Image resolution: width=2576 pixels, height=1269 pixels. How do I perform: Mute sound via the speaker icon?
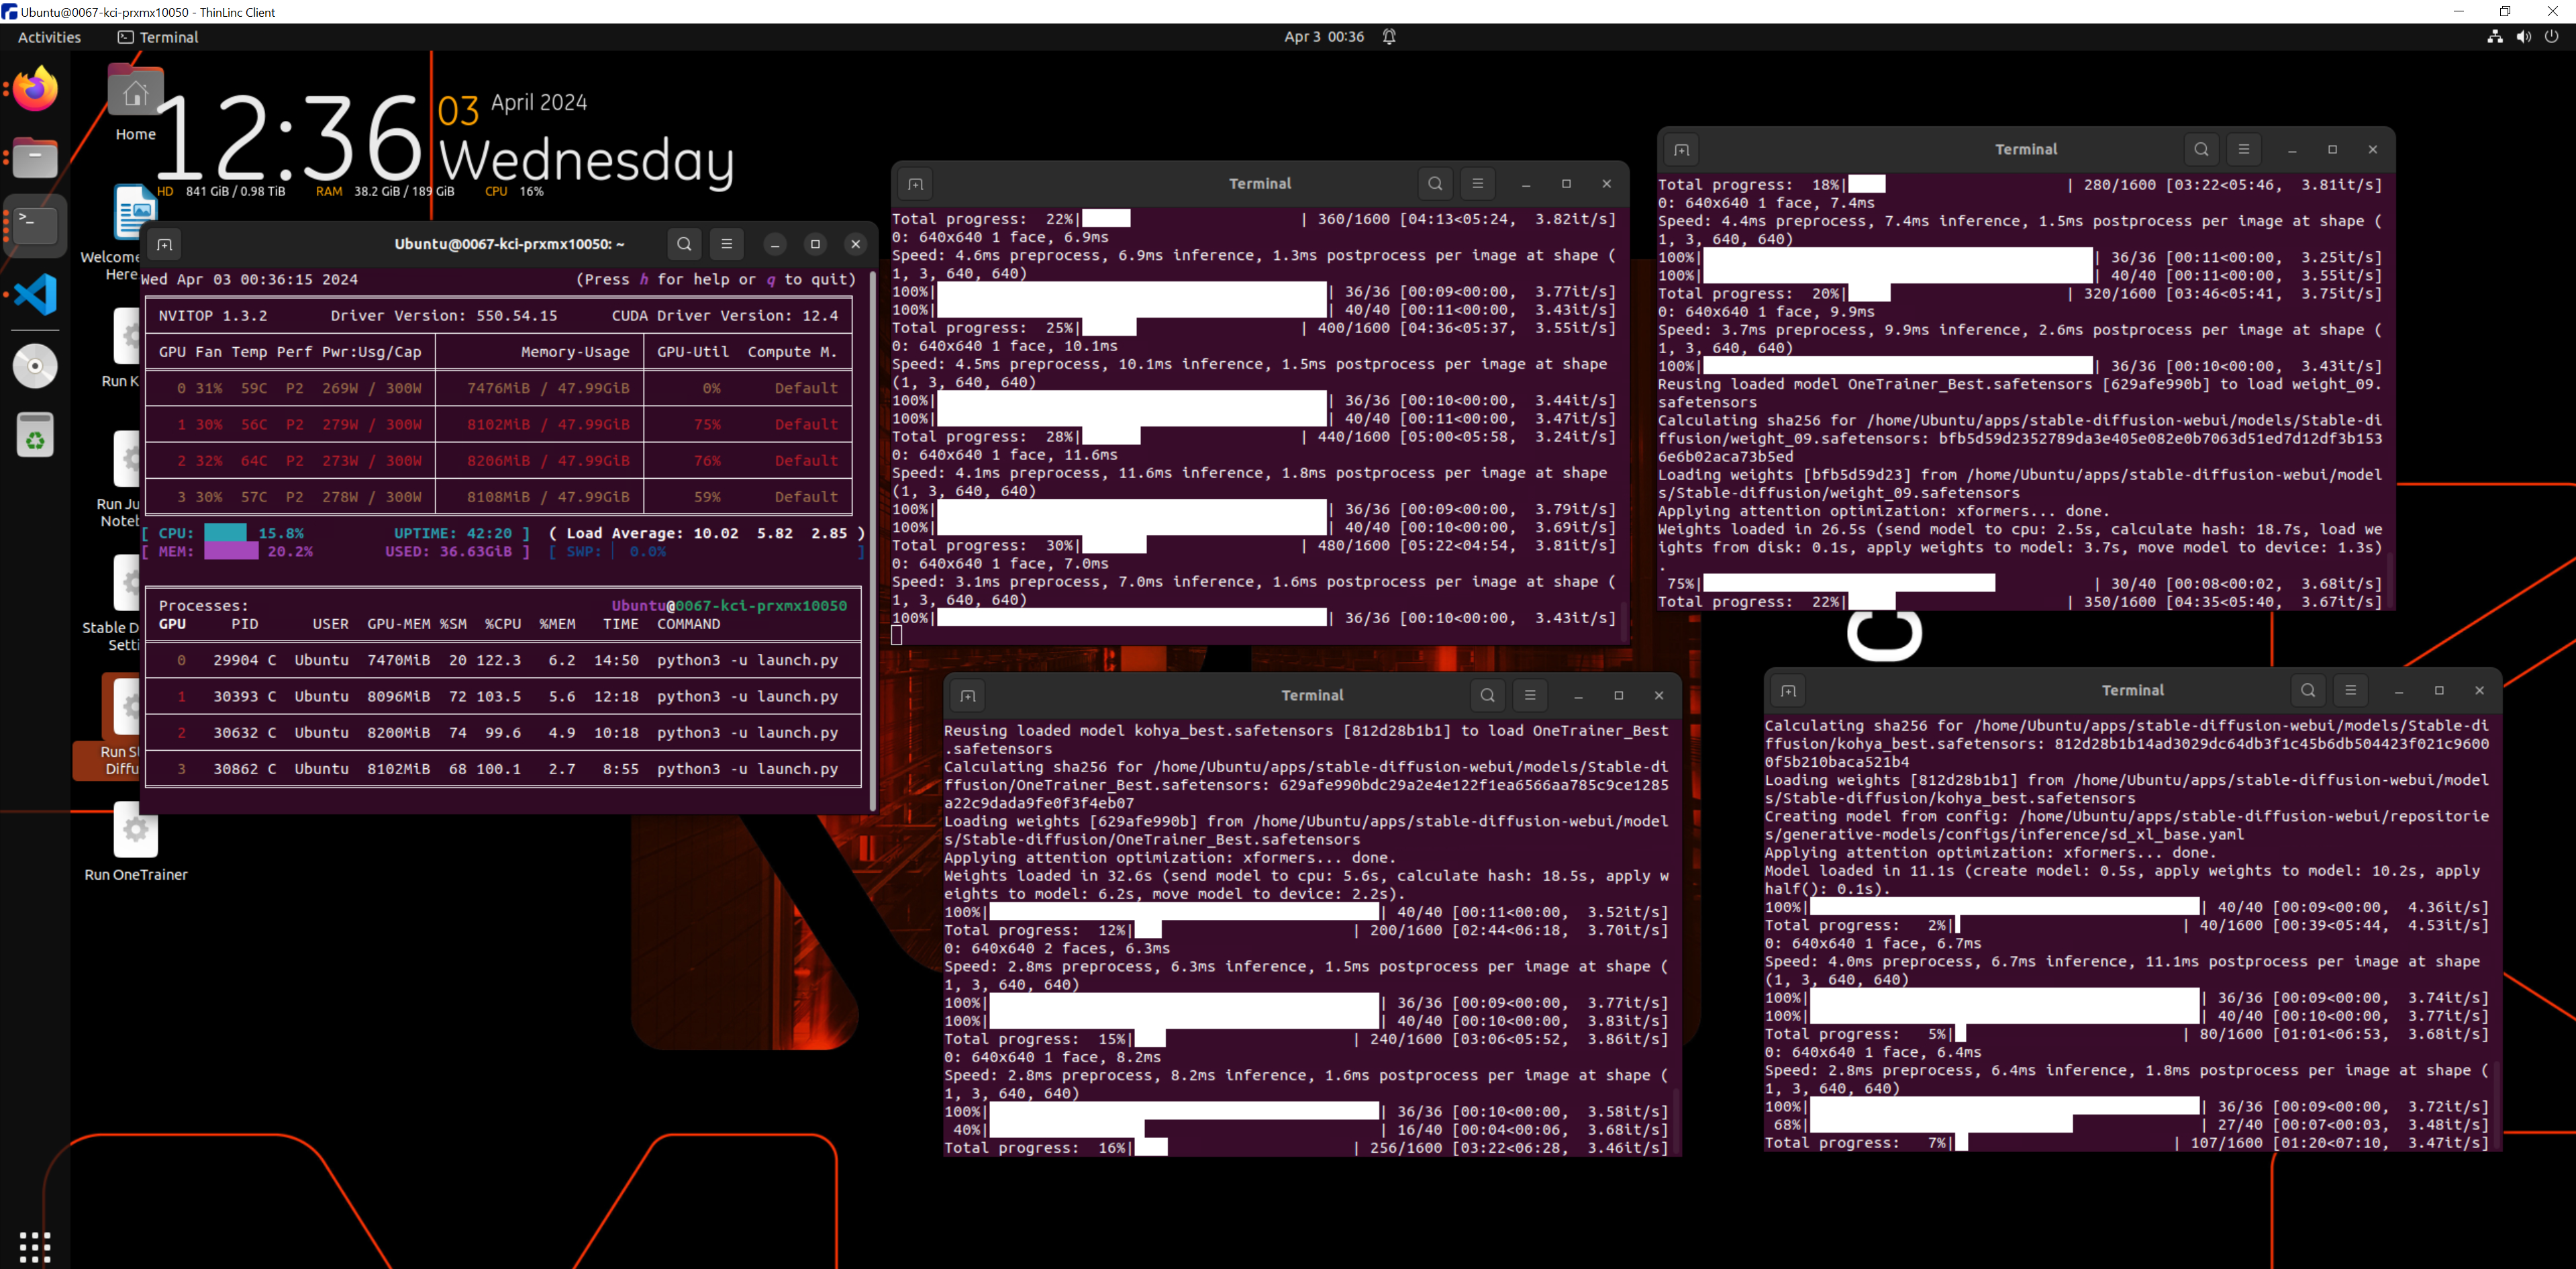point(2523,37)
